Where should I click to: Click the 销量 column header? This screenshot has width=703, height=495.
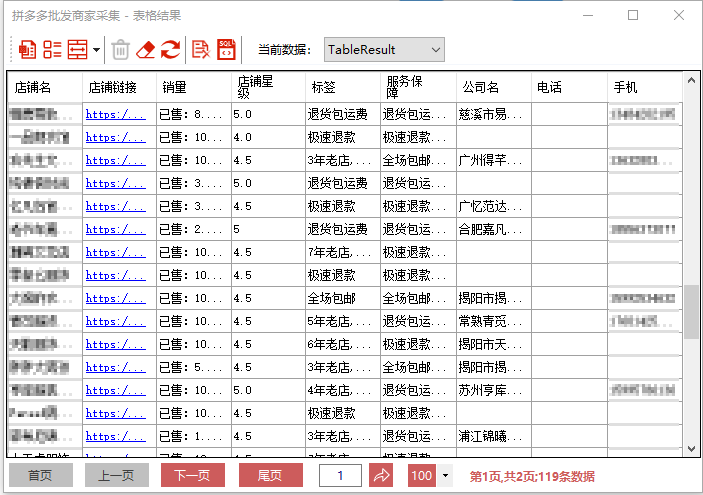(192, 88)
